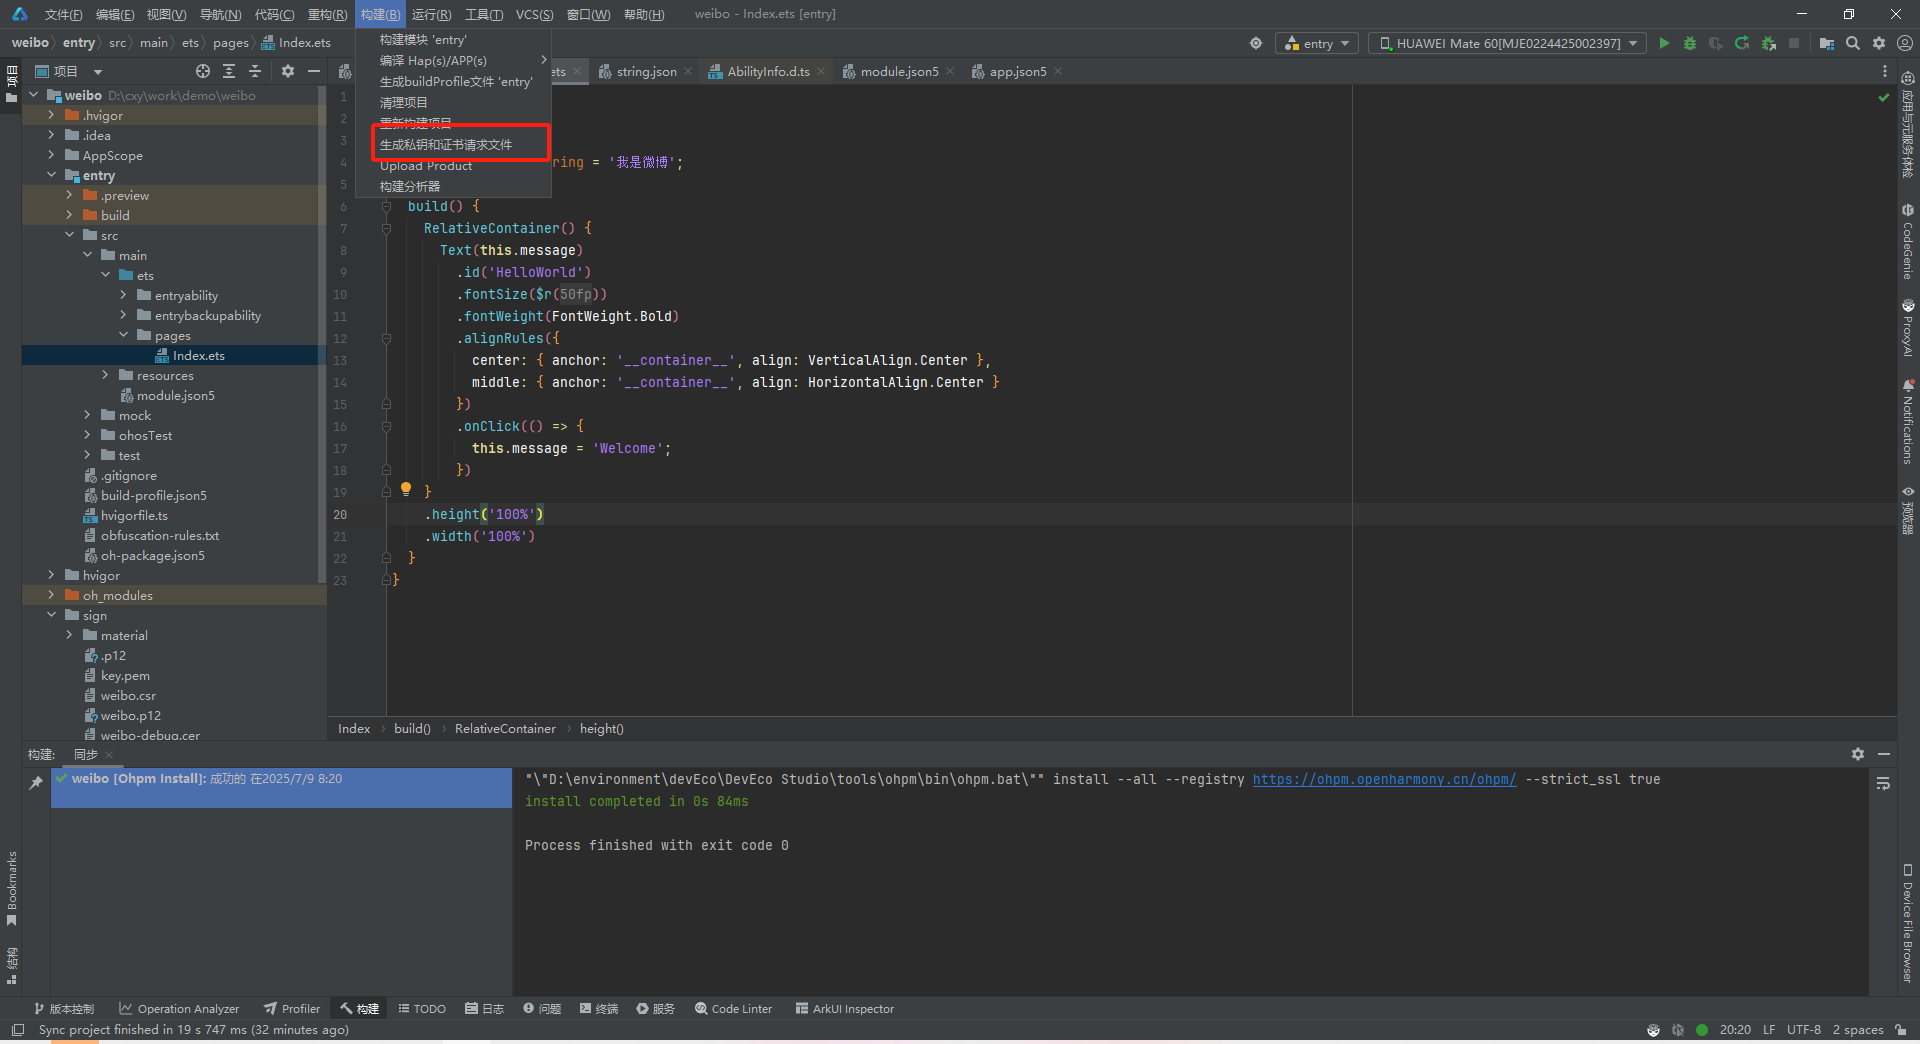
Task: Open build panel settings gear
Action: click(x=1858, y=754)
